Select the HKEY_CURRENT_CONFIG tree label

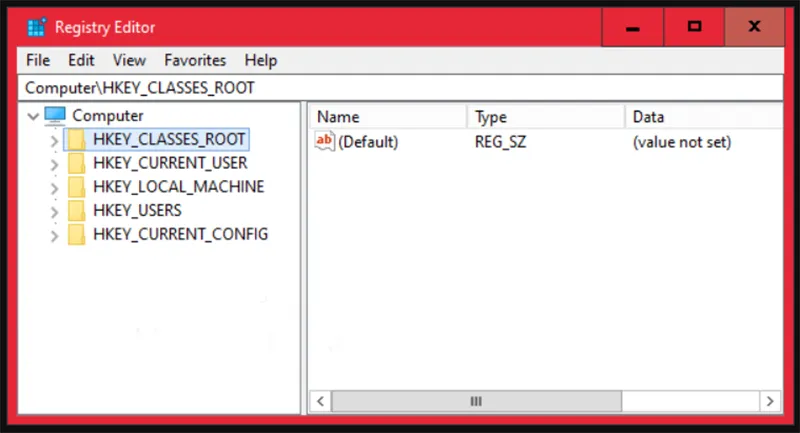pos(180,234)
